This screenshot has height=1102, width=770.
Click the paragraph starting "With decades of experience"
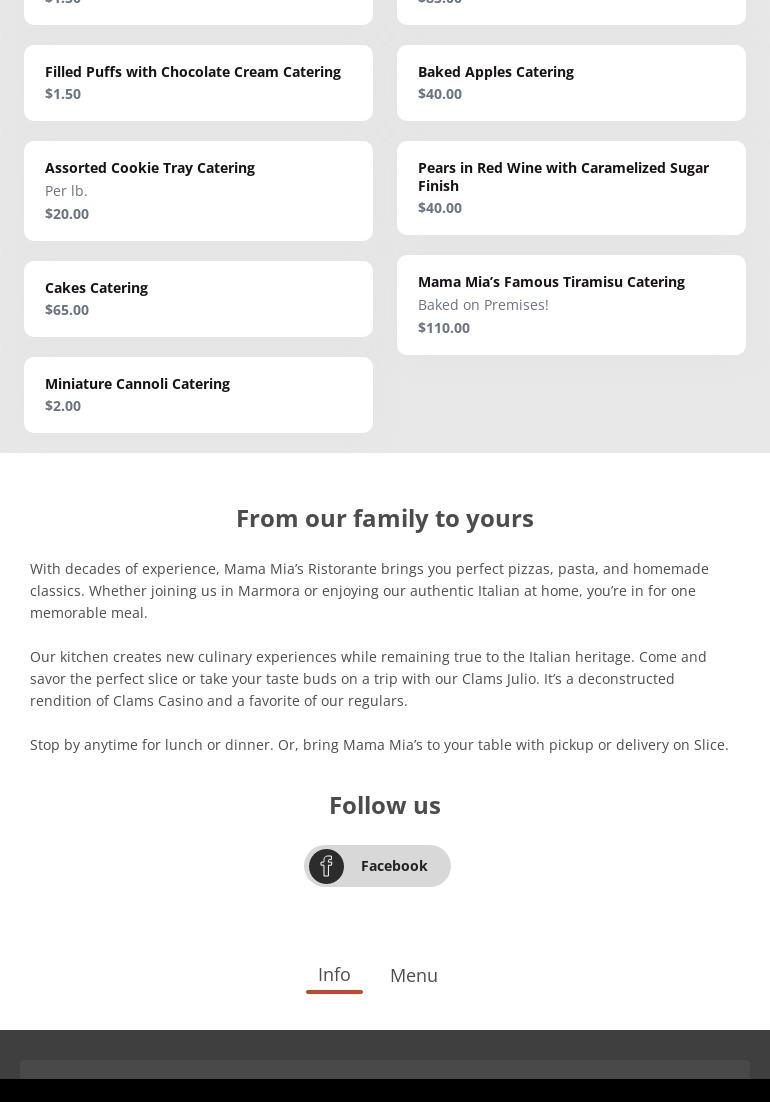pos(370,590)
